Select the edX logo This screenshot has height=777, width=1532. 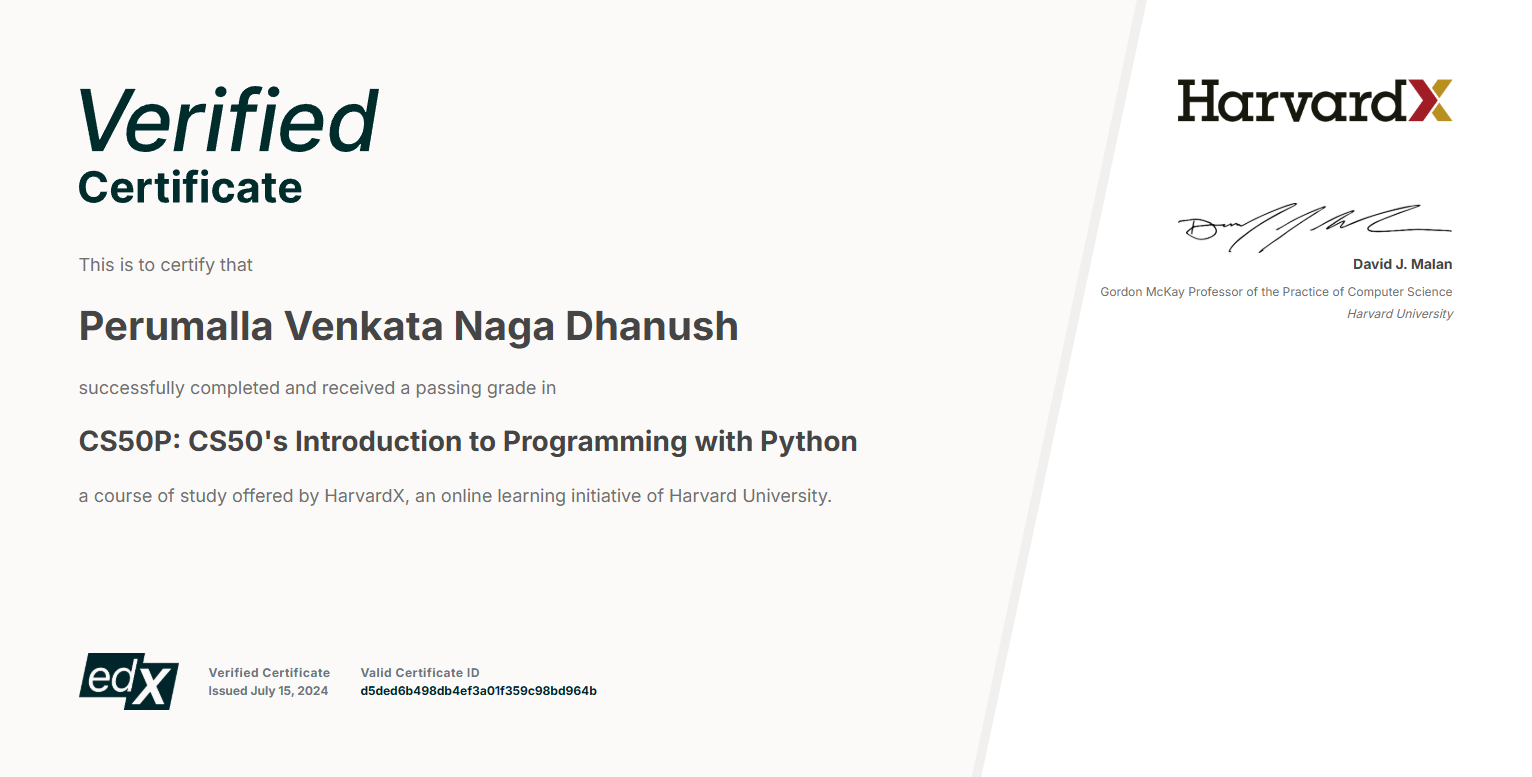(x=128, y=681)
